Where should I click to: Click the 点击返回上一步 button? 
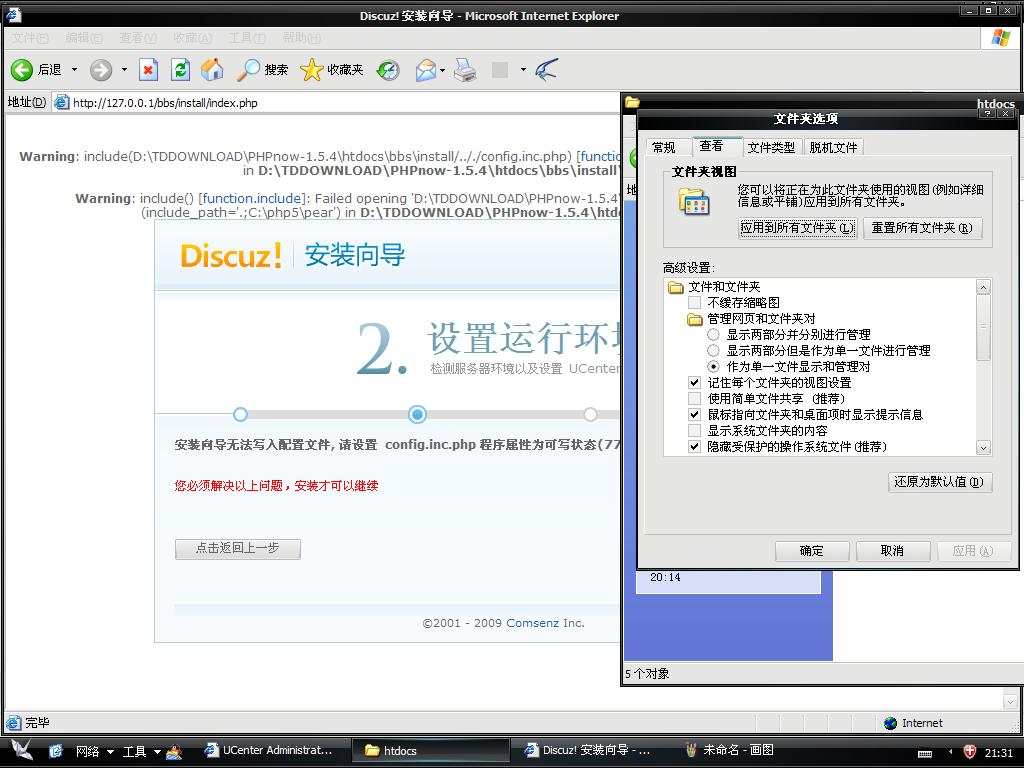tap(237, 548)
